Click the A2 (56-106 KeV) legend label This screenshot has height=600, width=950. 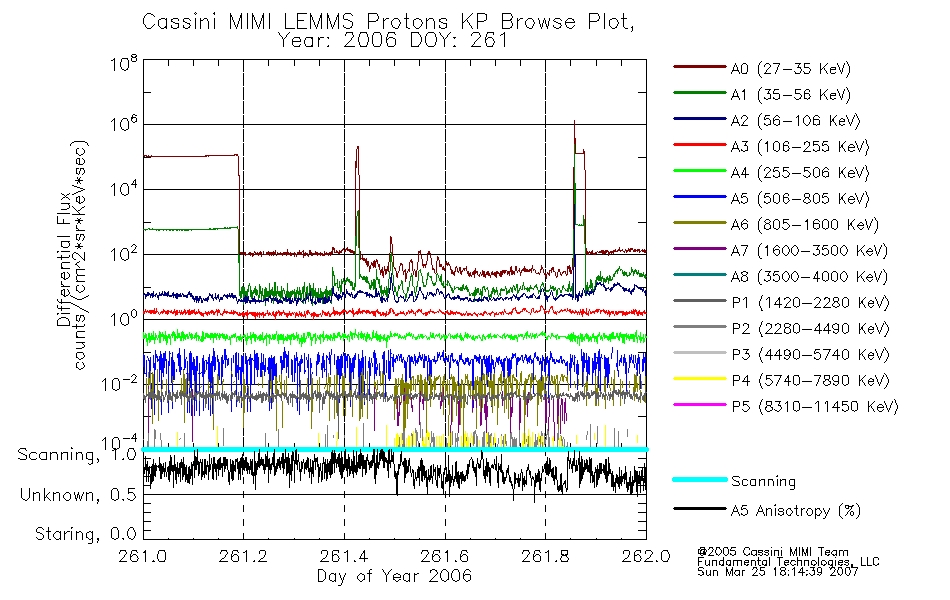(x=796, y=121)
